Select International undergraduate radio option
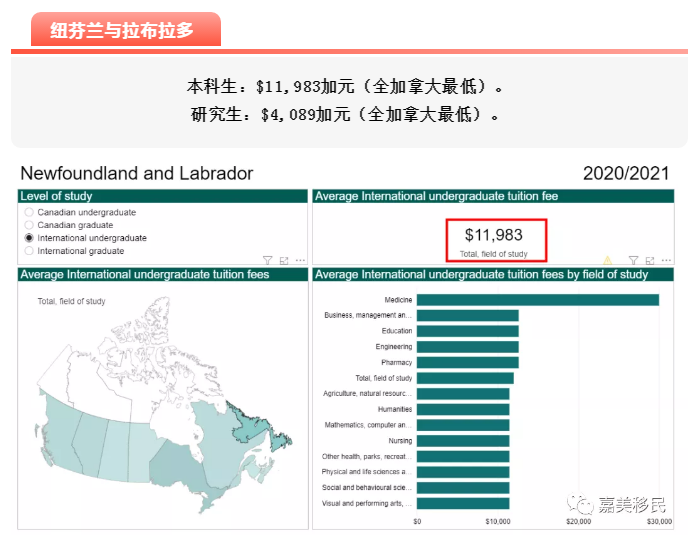The image size is (694, 545). point(29,239)
